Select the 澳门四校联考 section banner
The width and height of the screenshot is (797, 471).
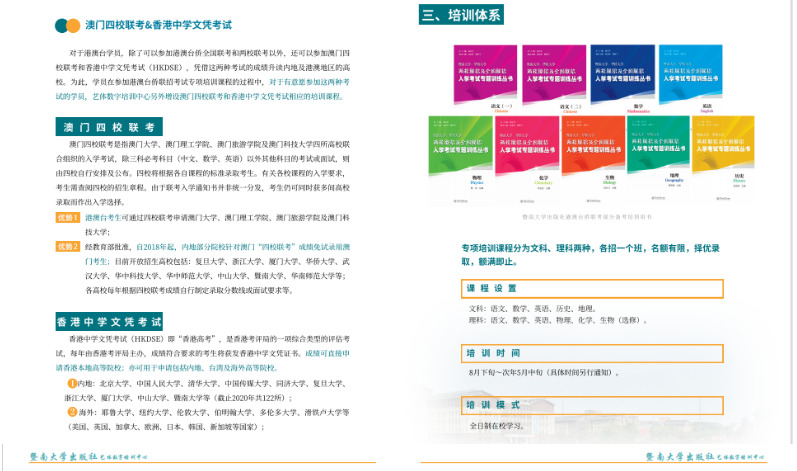(x=109, y=127)
